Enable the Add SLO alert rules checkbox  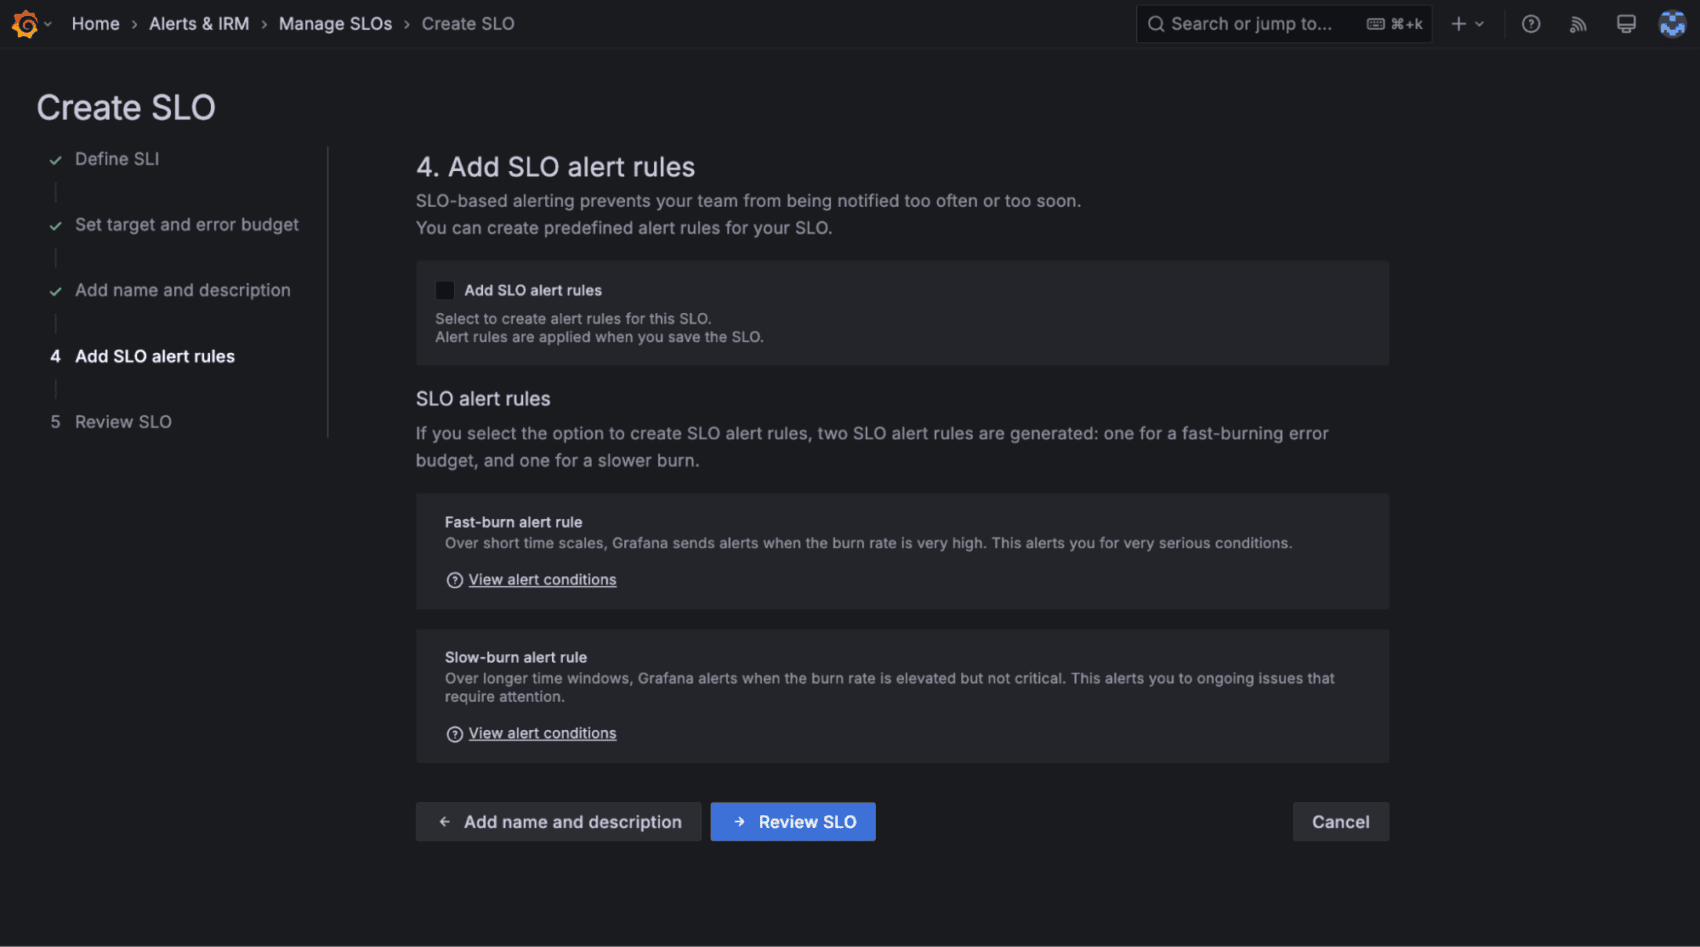[x=445, y=290]
